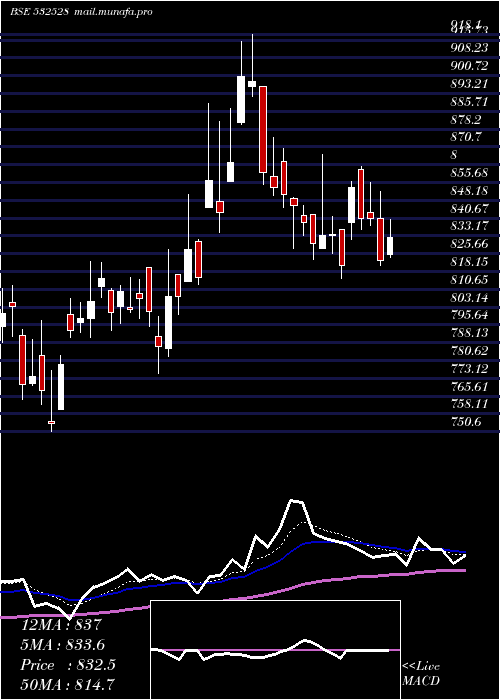This screenshot has width=500, height=700.
Task: Click the 893.21 price level label
Action: [x=468, y=84]
